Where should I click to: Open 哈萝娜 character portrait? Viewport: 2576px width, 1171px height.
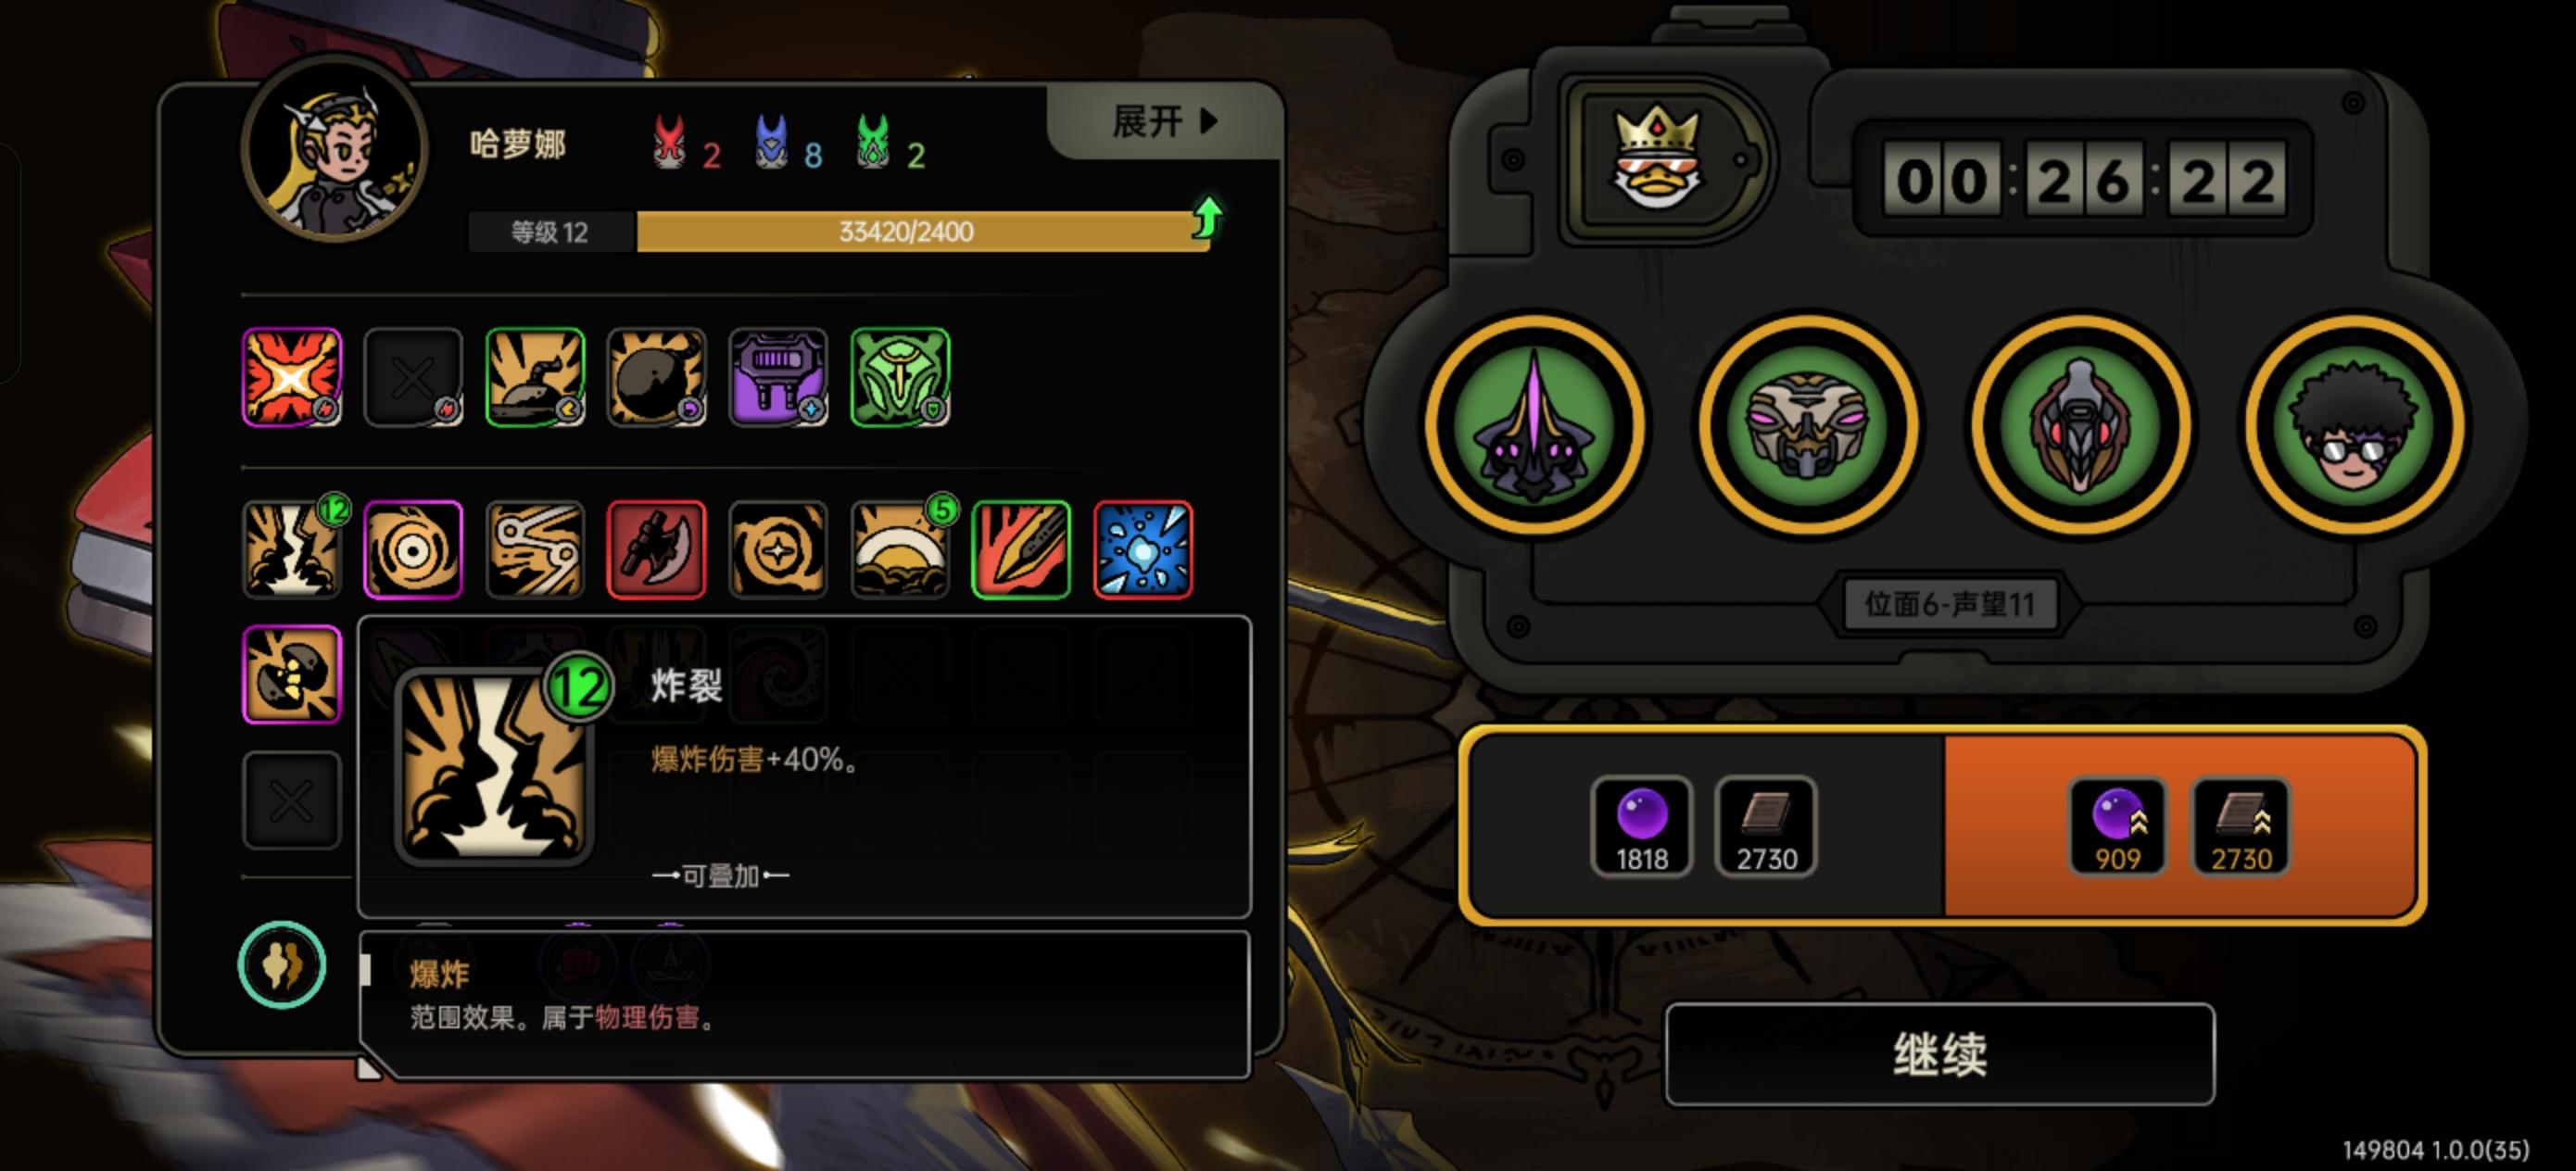(335, 148)
